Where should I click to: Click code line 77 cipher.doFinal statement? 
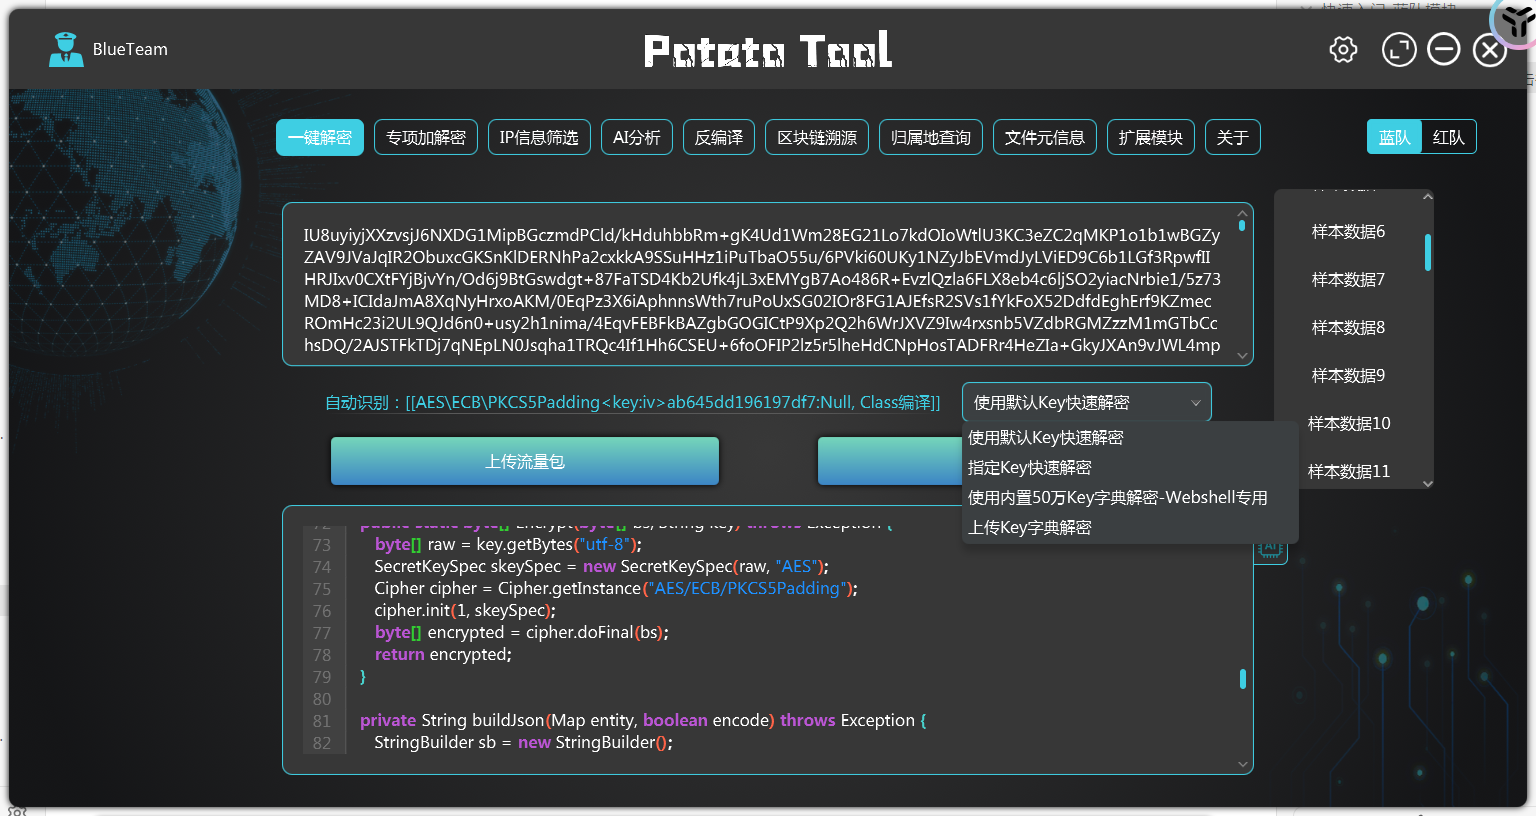click(522, 632)
